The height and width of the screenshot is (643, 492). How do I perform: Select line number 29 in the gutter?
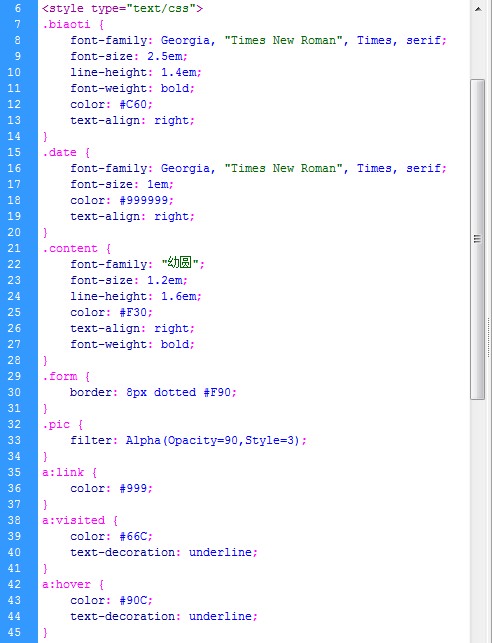pyautogui.click(x=14, y=376)
